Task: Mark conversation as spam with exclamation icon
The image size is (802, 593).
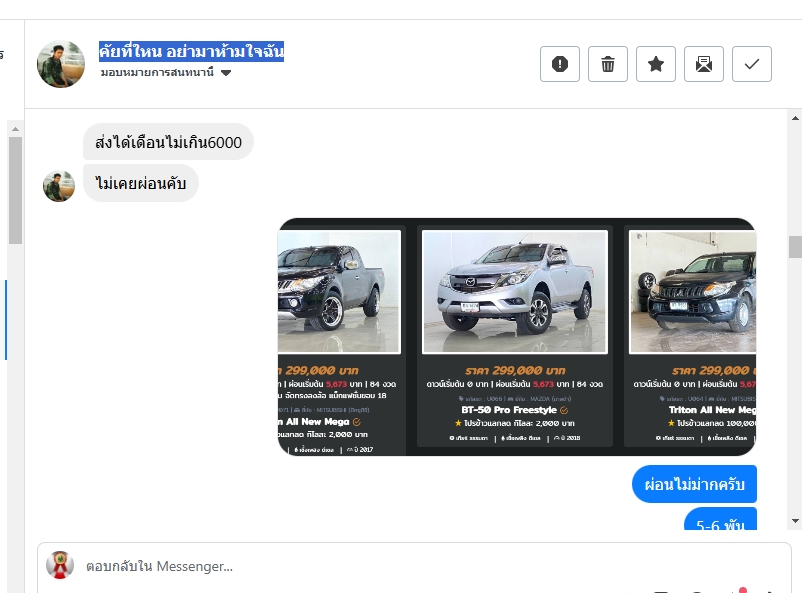Action: (560, 64)
